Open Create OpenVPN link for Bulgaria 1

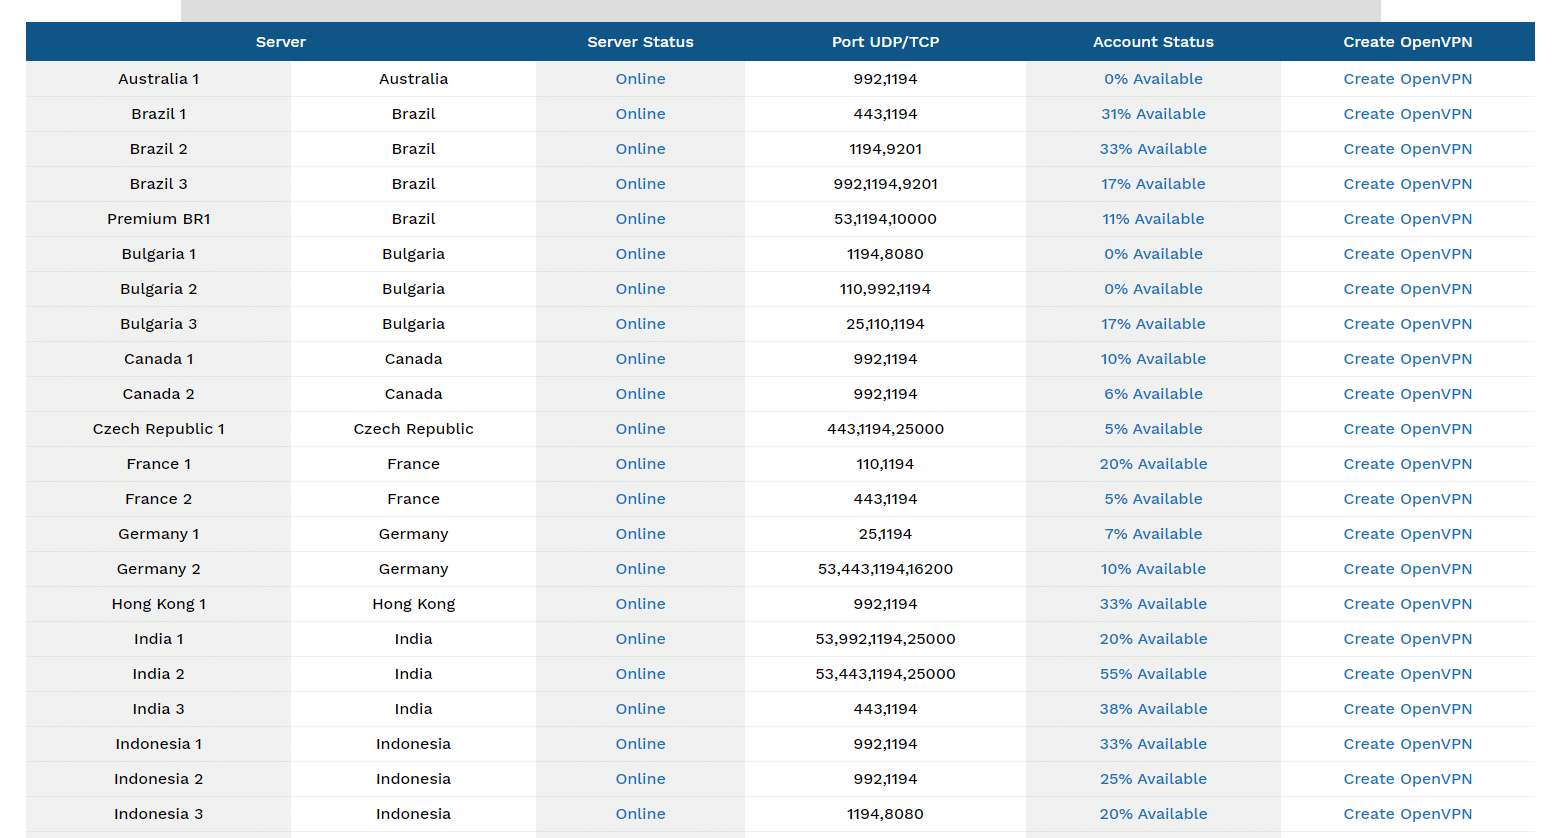[1407, 254]
